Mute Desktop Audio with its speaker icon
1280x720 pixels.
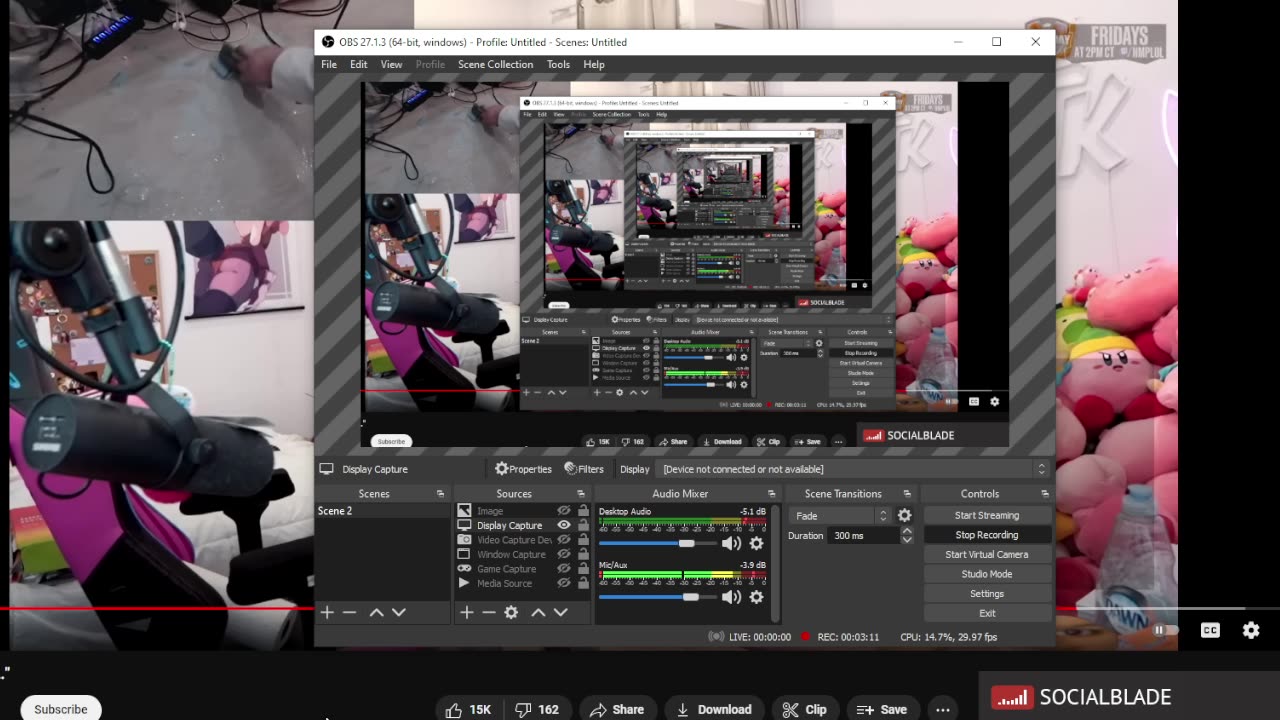point(731,543)
